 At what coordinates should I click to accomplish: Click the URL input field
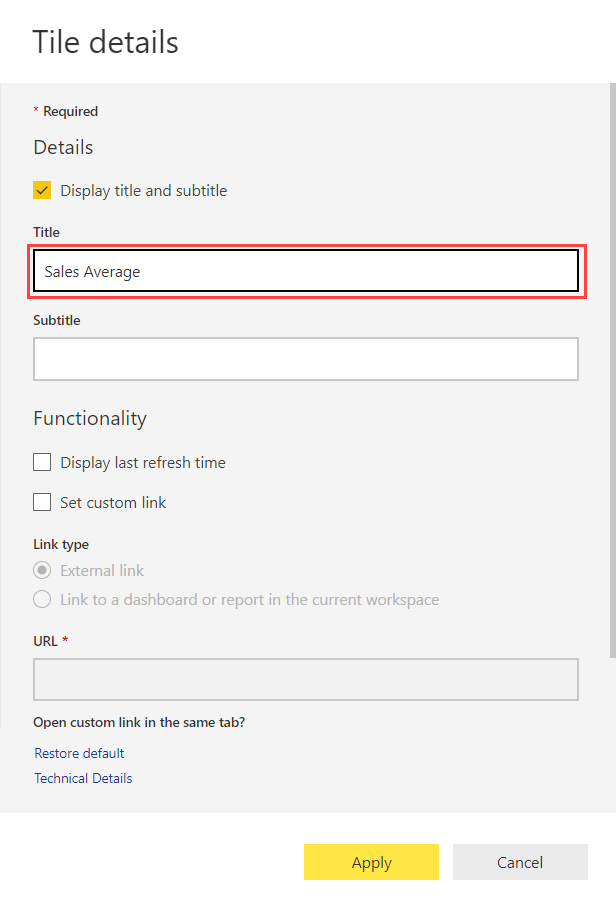pos(306,679)
